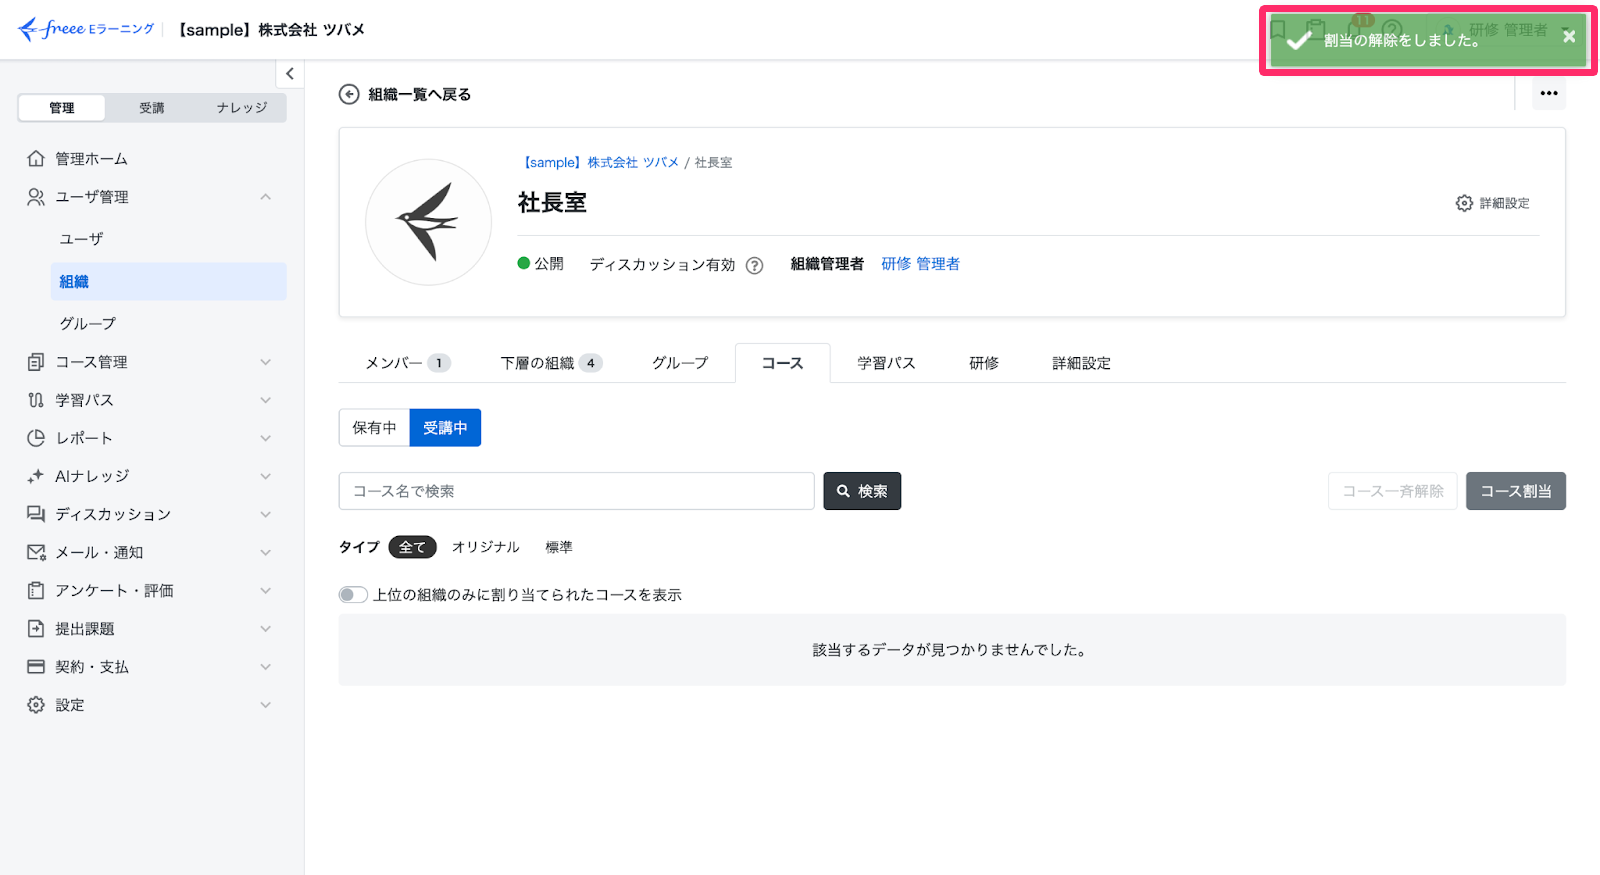Expand the ディスカッション chevron
1600x875 pixels.
(x=266, y=514)
